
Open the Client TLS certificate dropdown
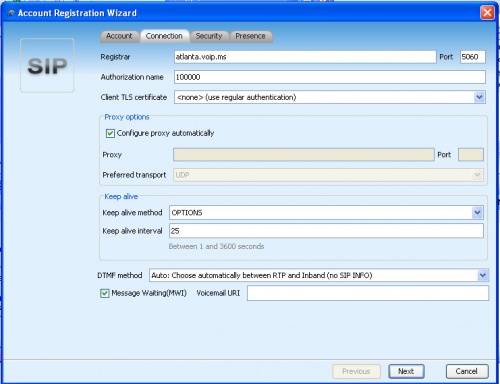click(x=330, y=97)
